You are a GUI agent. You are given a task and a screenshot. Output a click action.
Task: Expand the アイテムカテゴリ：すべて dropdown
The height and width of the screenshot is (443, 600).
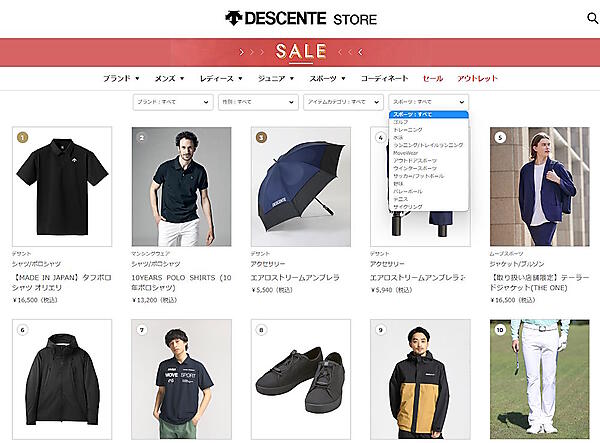coord(342,102)
